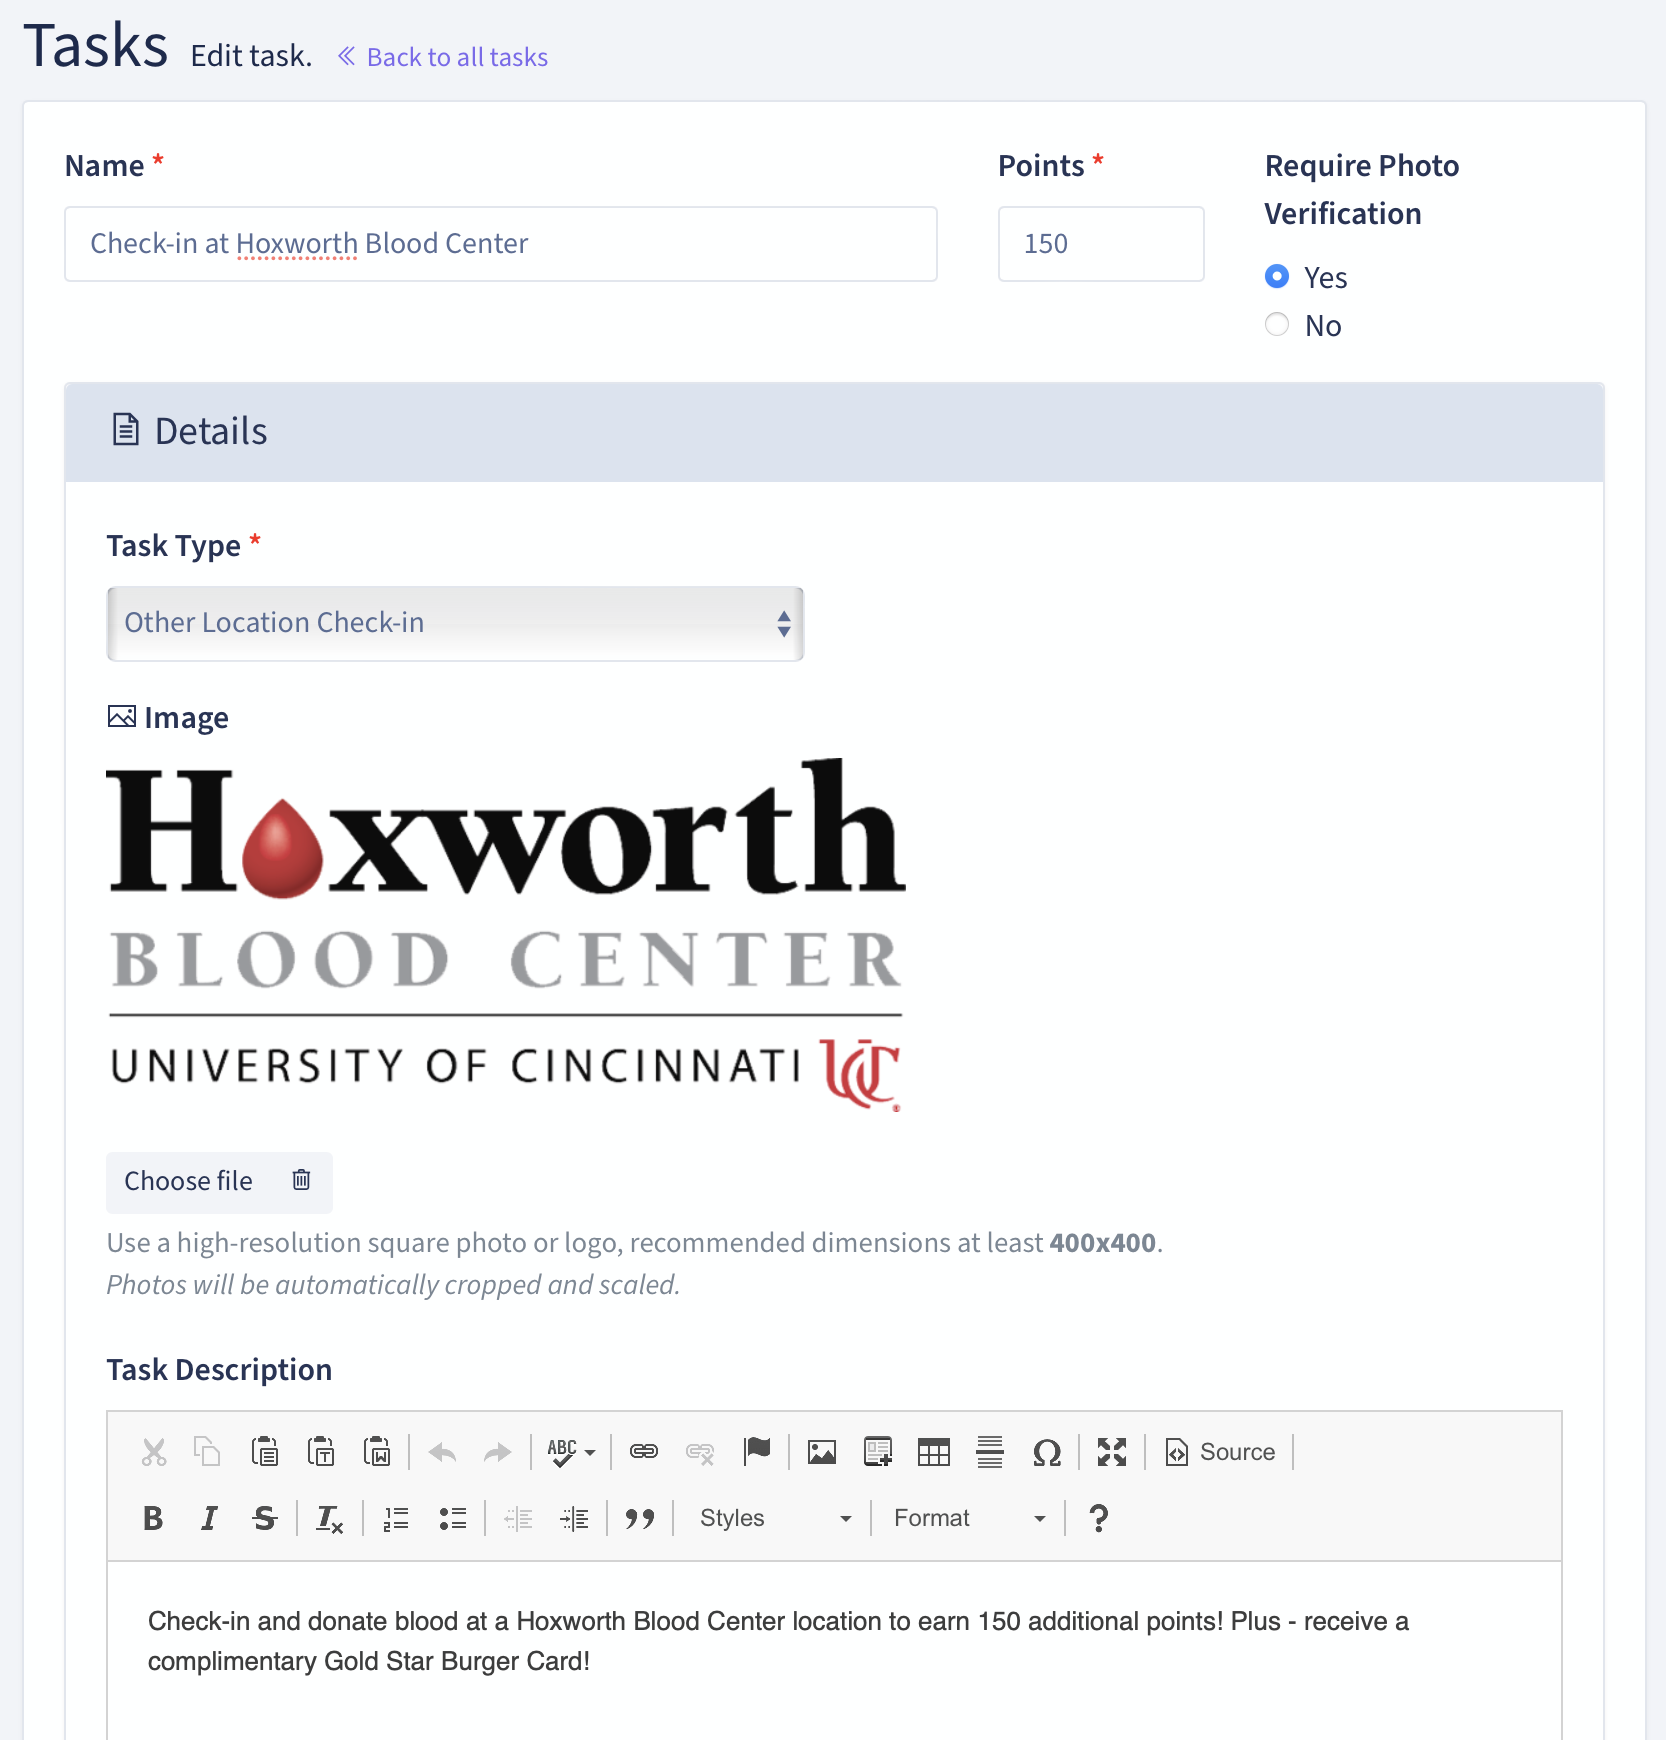The width and height of the screenshot is (1666, 1740).
Task: Open the Task Type dropdown
Action: tap(455, 623)
